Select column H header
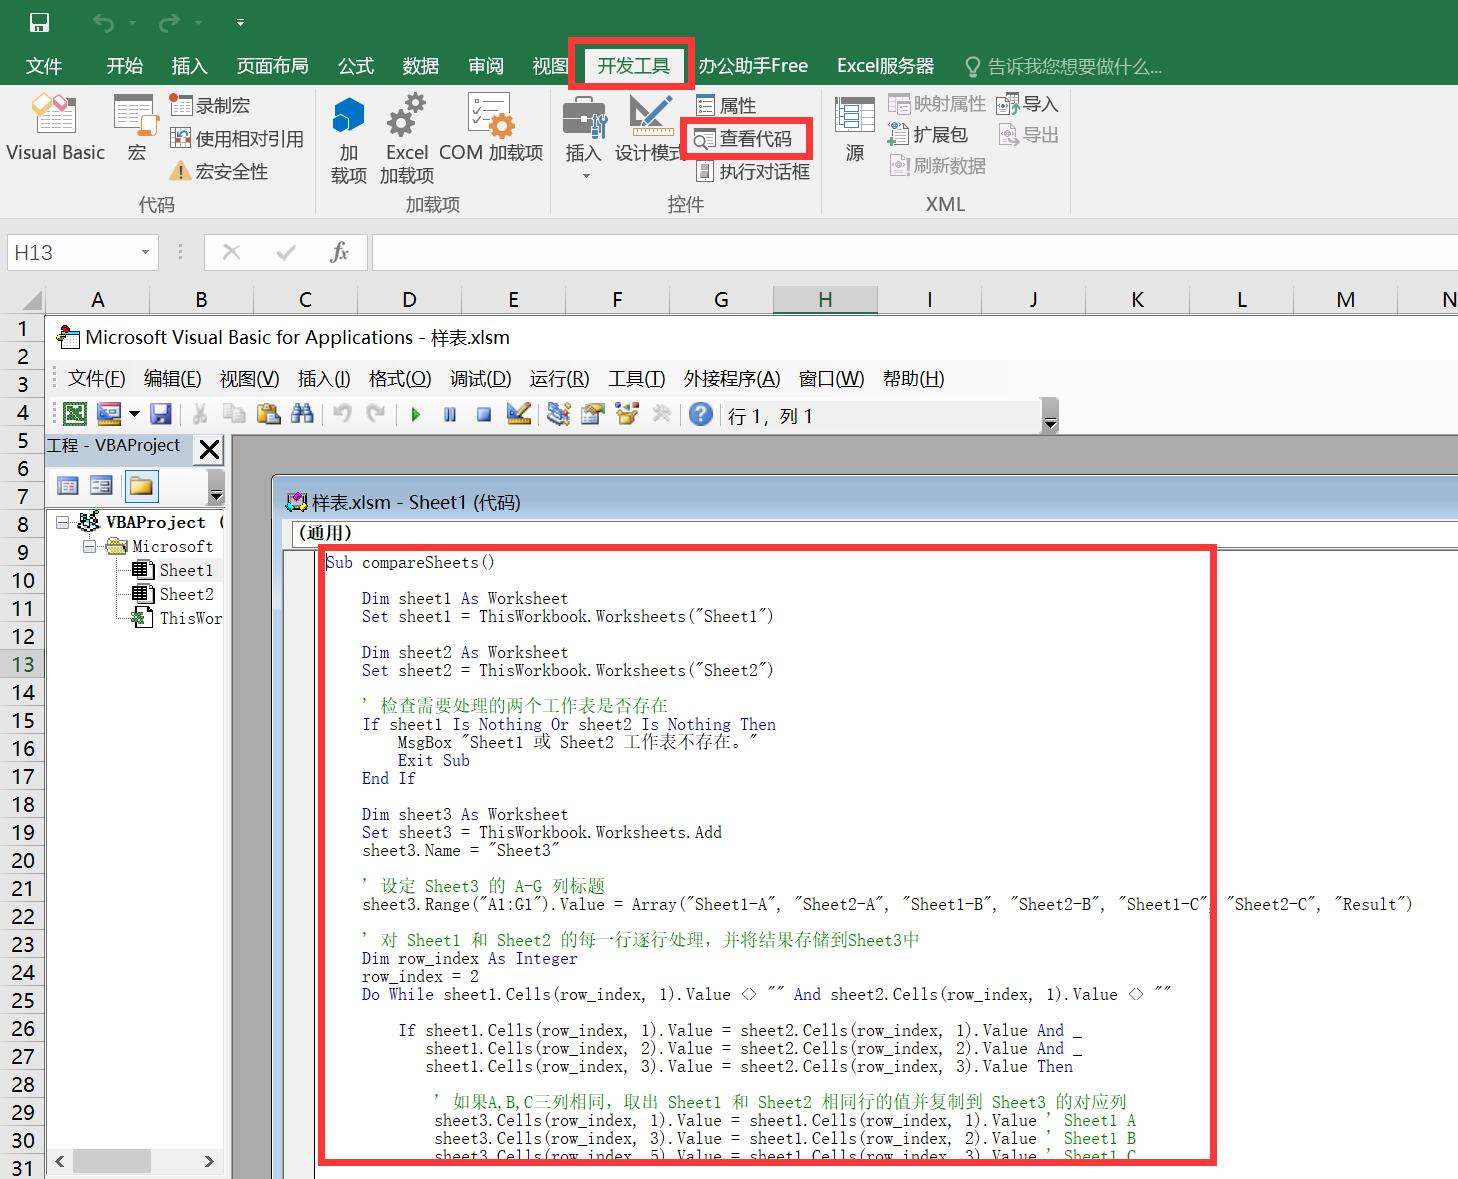This screenshot has height=1179, width=1458. click(x=825, y=299)
